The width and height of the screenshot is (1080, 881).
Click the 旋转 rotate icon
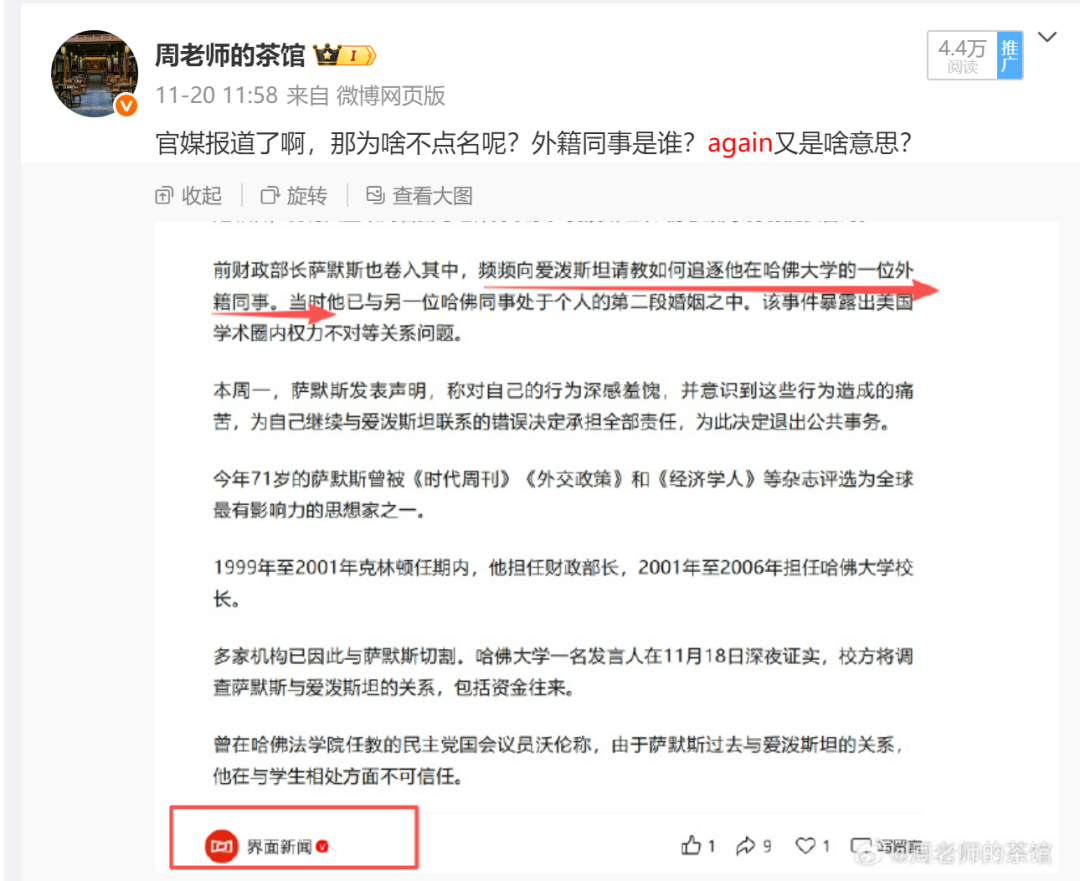(x=269, y=196)
